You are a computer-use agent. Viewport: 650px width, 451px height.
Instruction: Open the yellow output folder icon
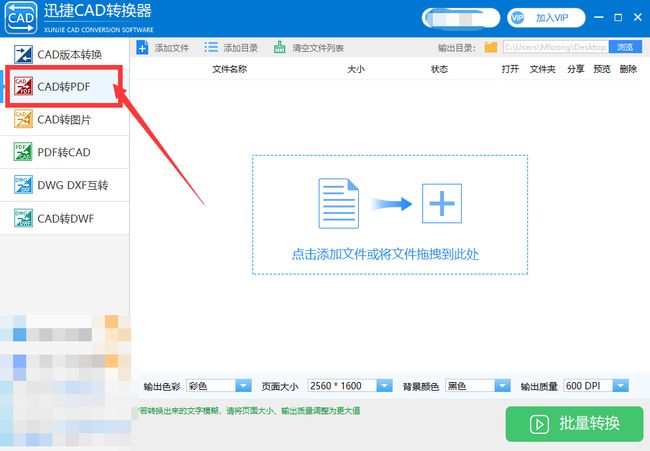[491, 47]
